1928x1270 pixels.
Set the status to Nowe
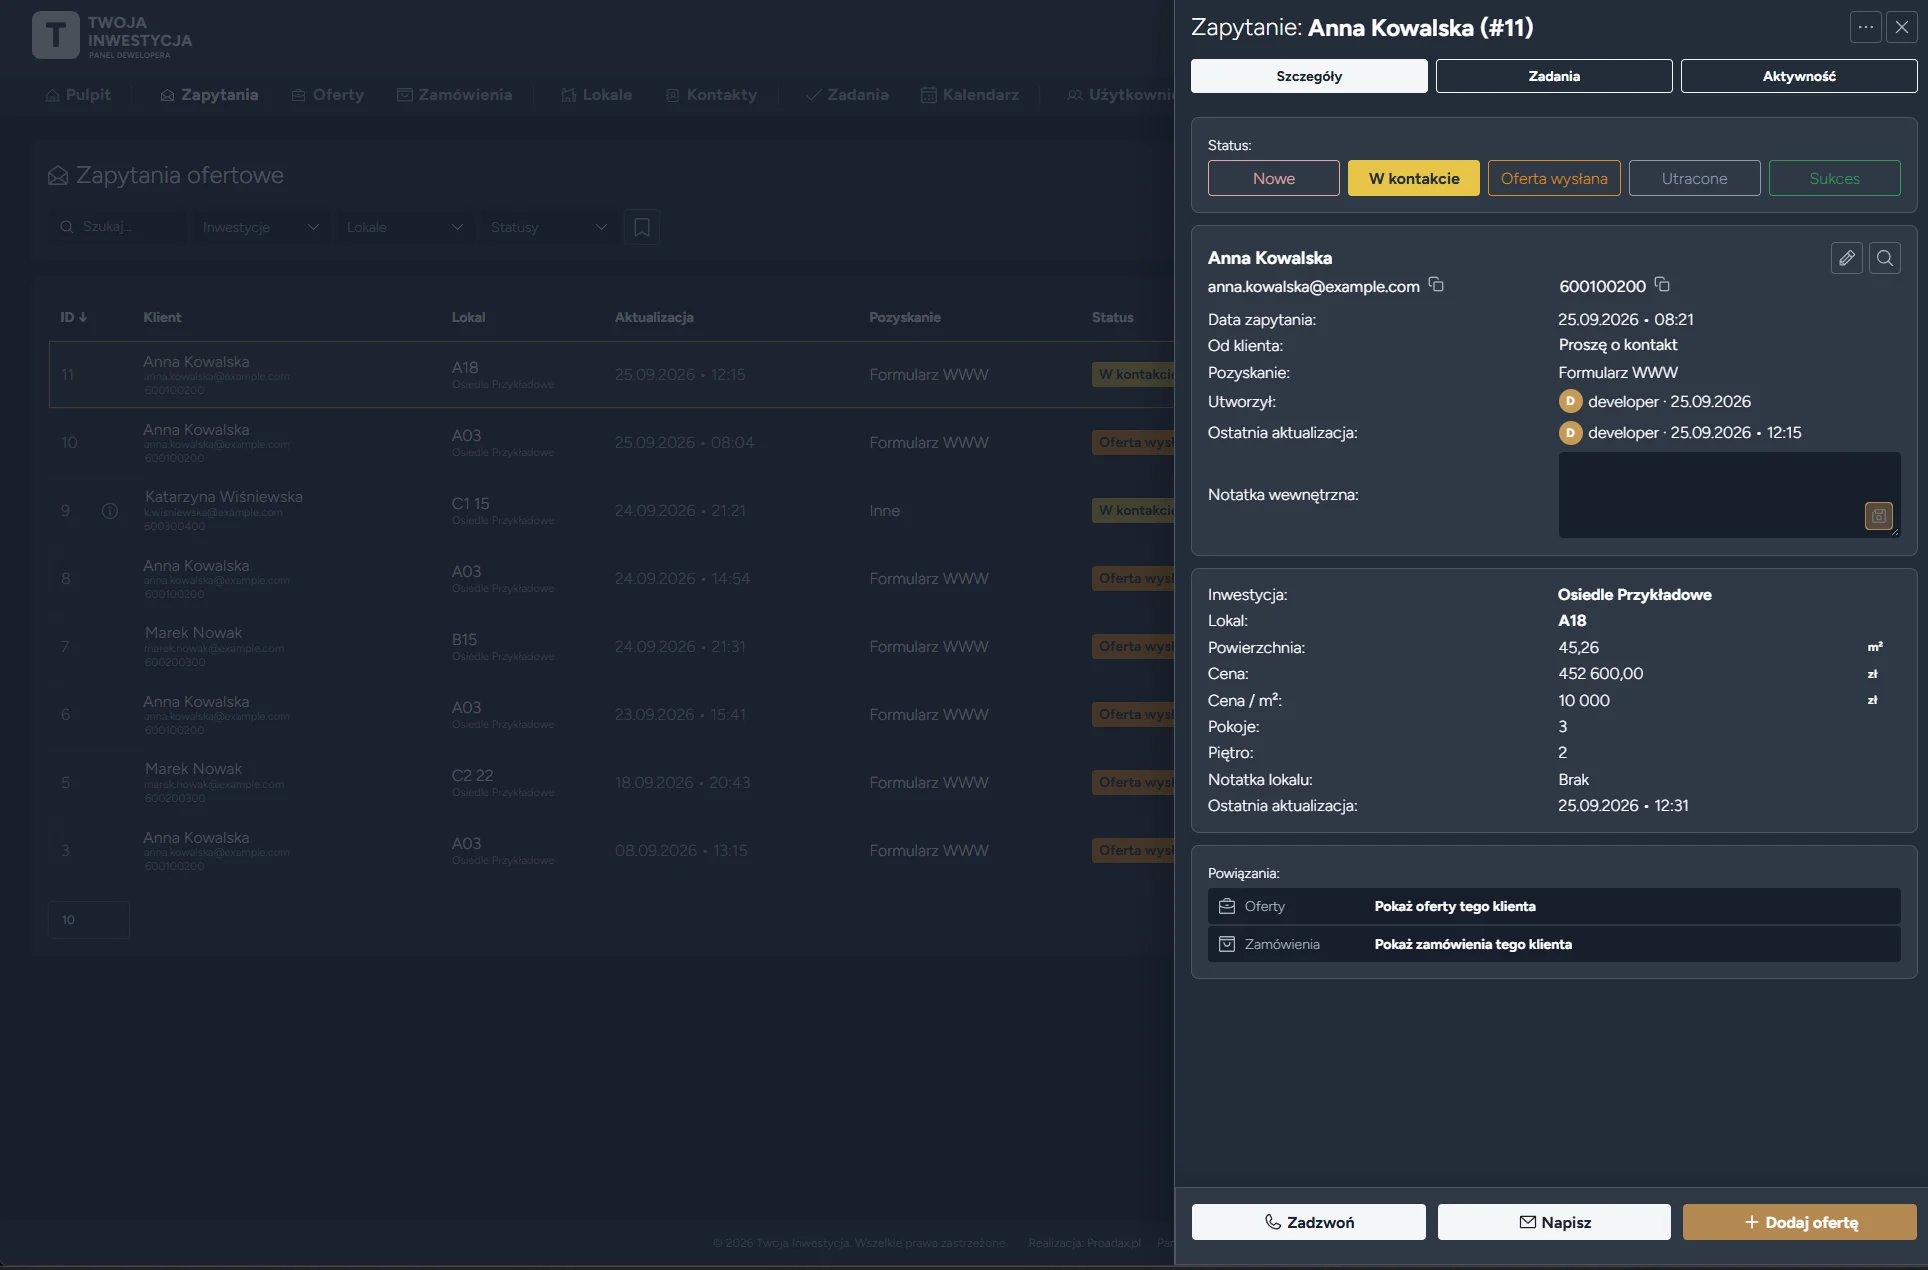click(1274, 178)
